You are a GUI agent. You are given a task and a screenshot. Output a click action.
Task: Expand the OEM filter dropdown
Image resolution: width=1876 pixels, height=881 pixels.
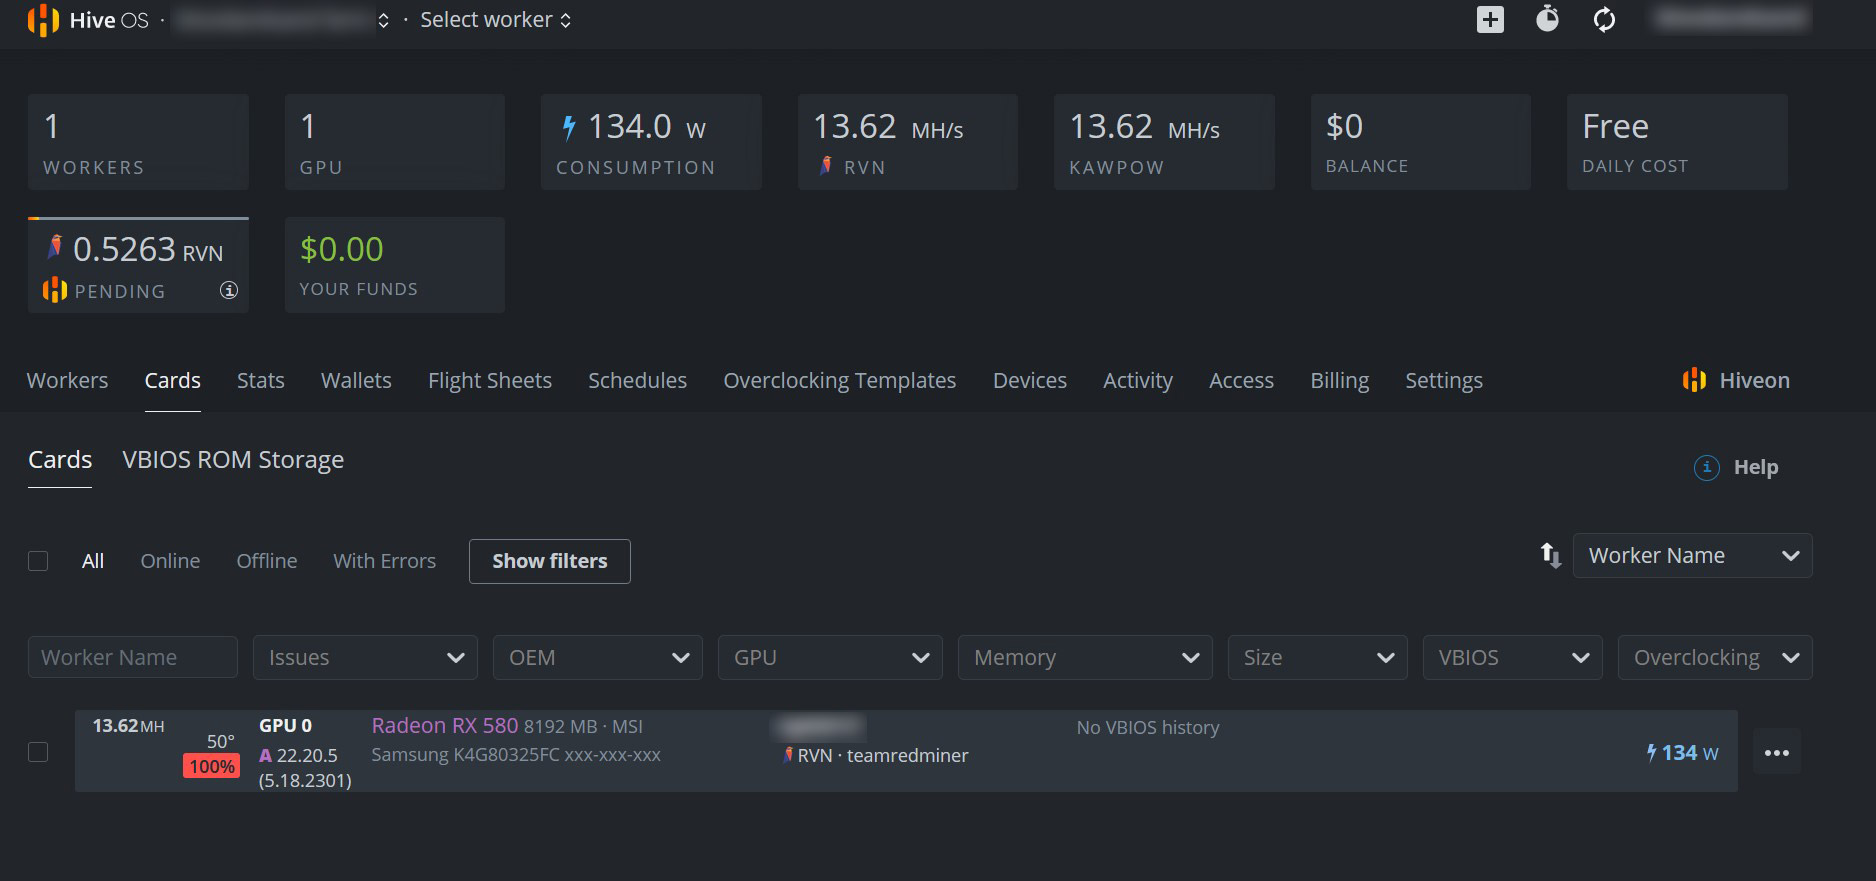(598, 657)
